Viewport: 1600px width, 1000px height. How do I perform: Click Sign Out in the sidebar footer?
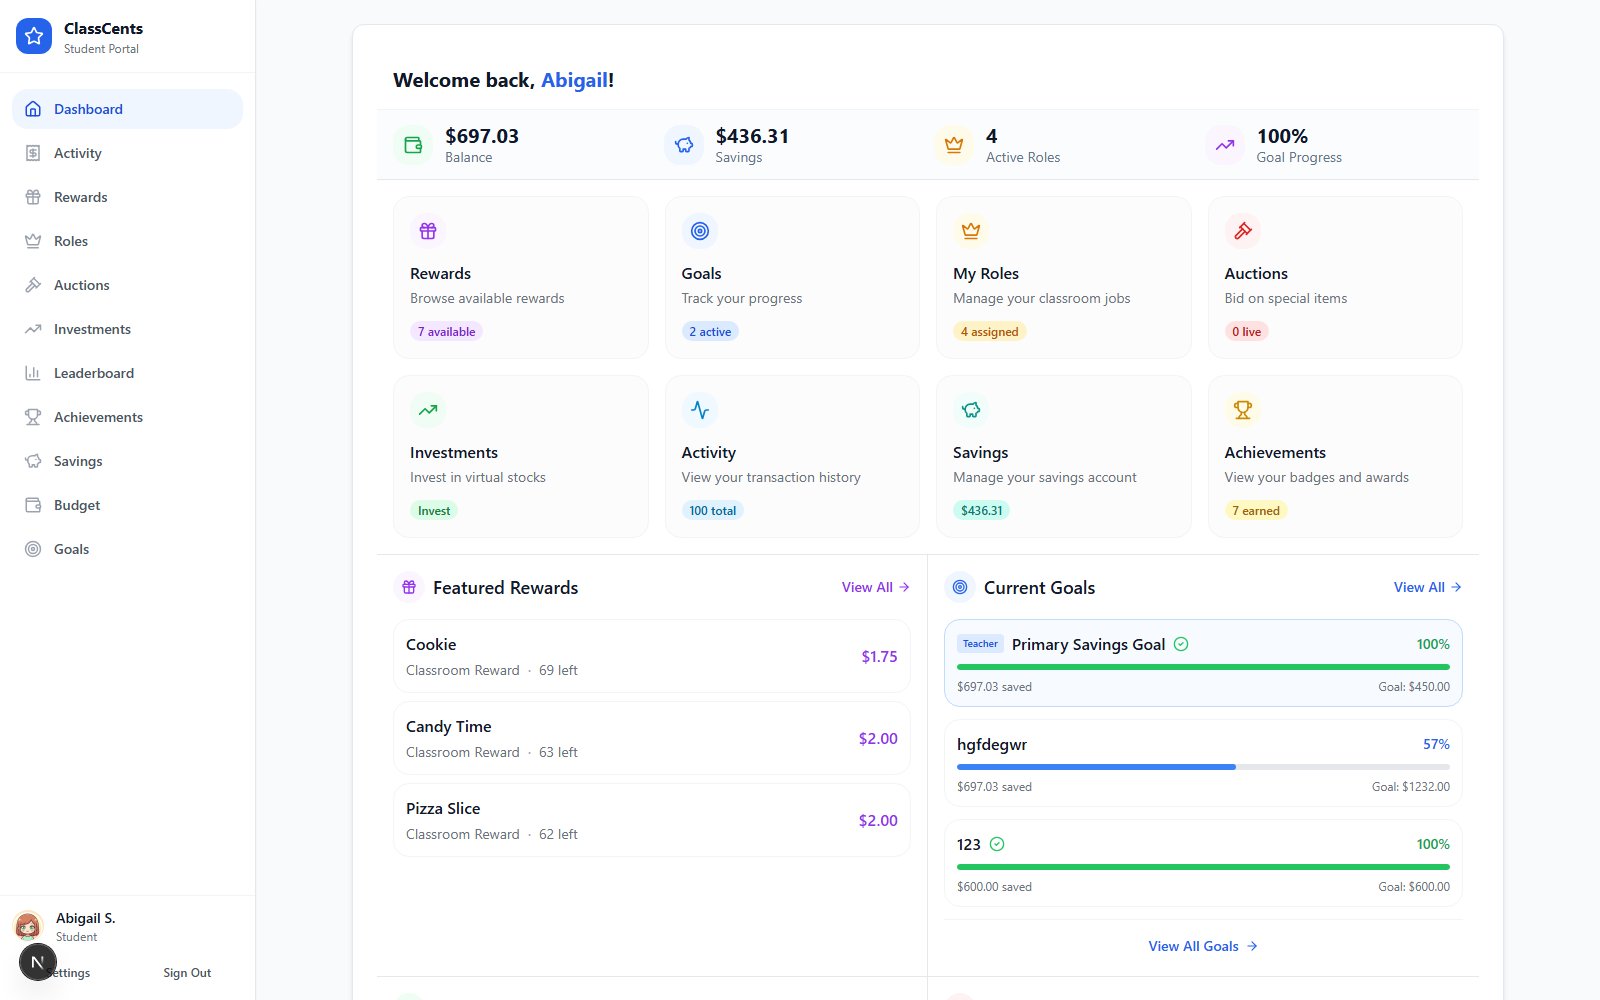tap(187, 973)
